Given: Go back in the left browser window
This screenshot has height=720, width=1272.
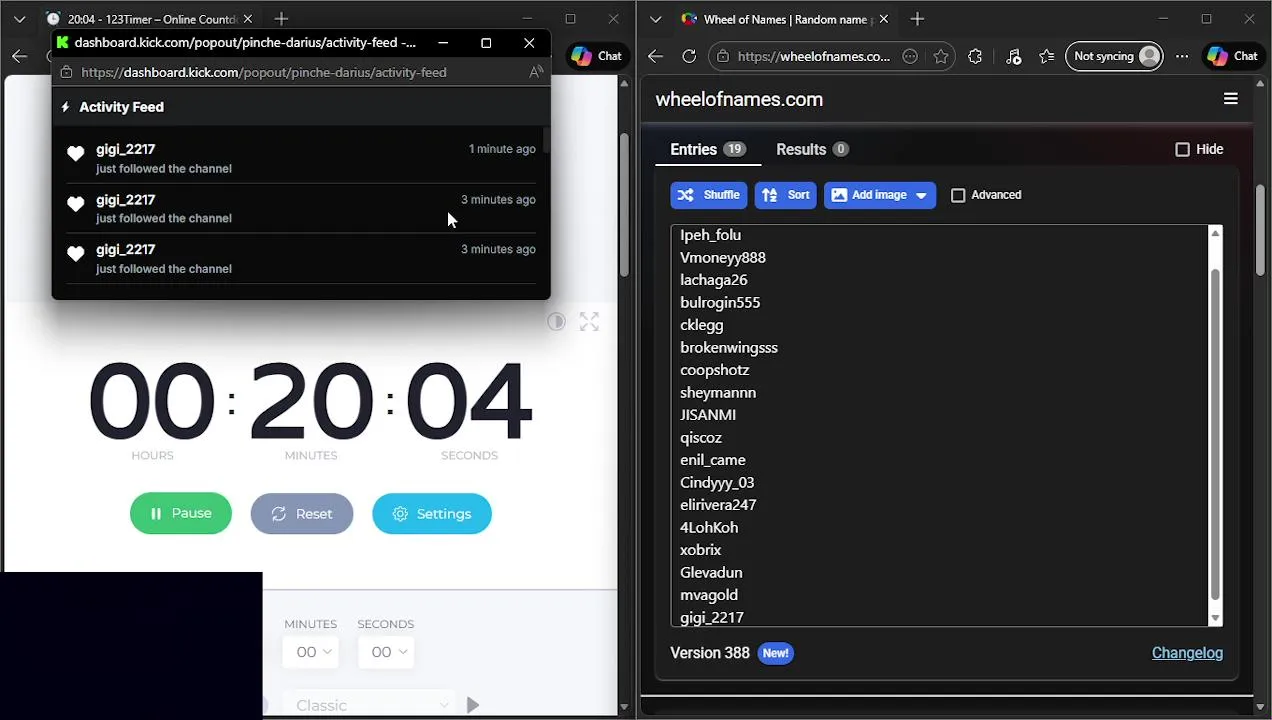Looking at the screenshot, I should [19, 56].
